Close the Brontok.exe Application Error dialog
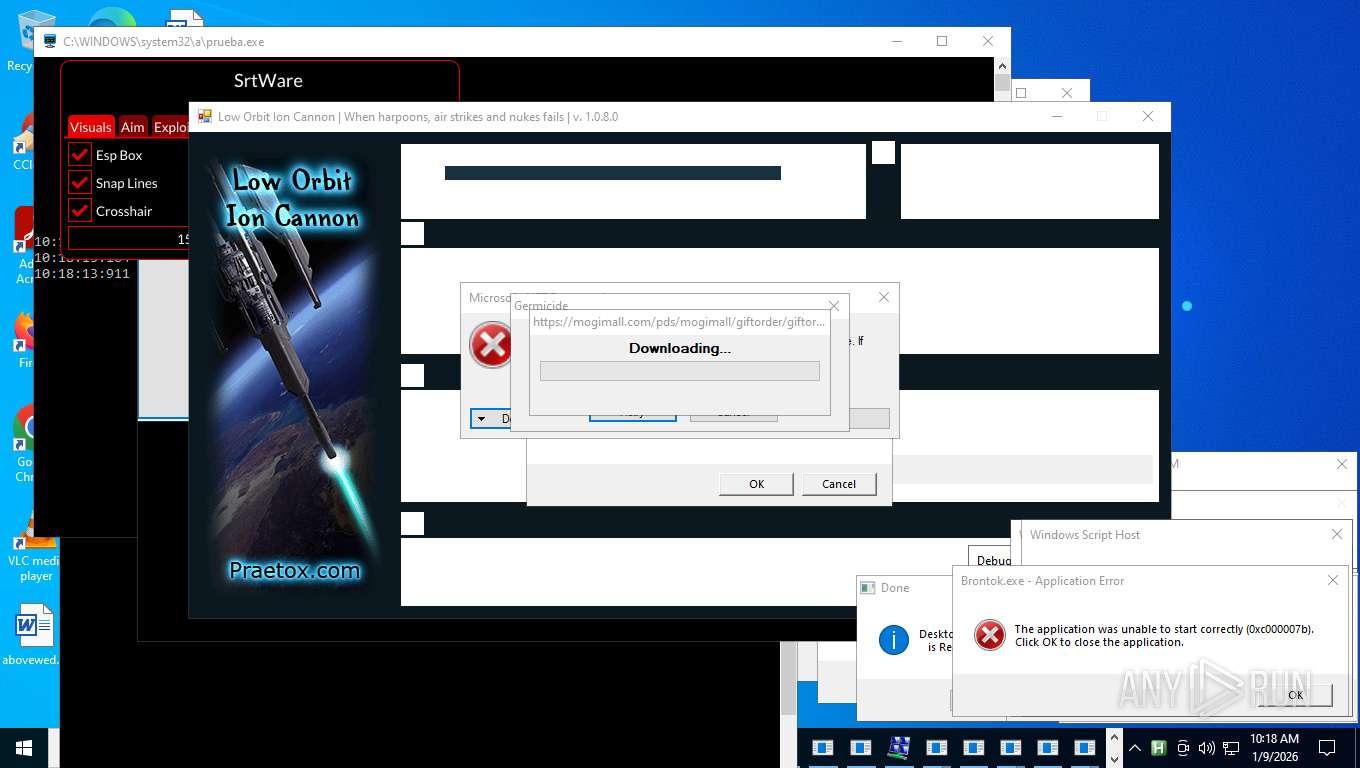The height and width of the screenshot is (768, 1360). click(1333, 580)
